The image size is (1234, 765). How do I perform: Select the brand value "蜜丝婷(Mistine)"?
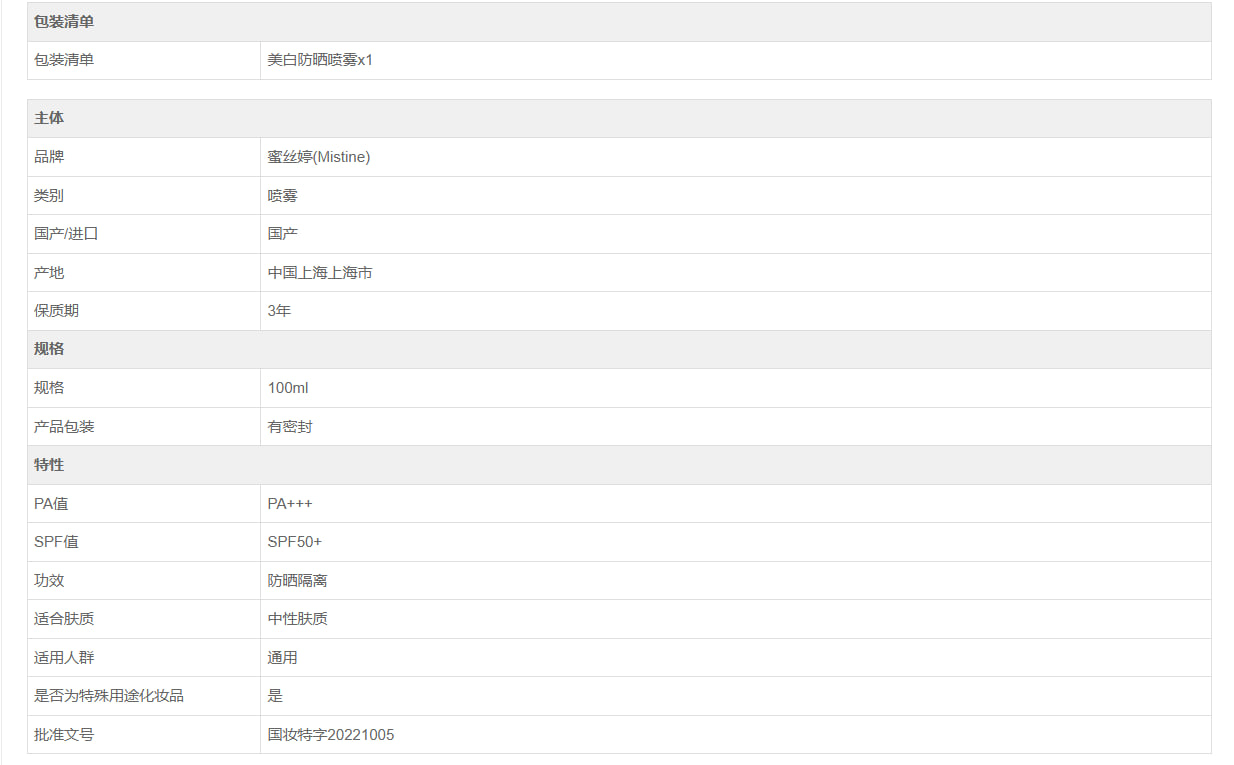tap(319, 157)
